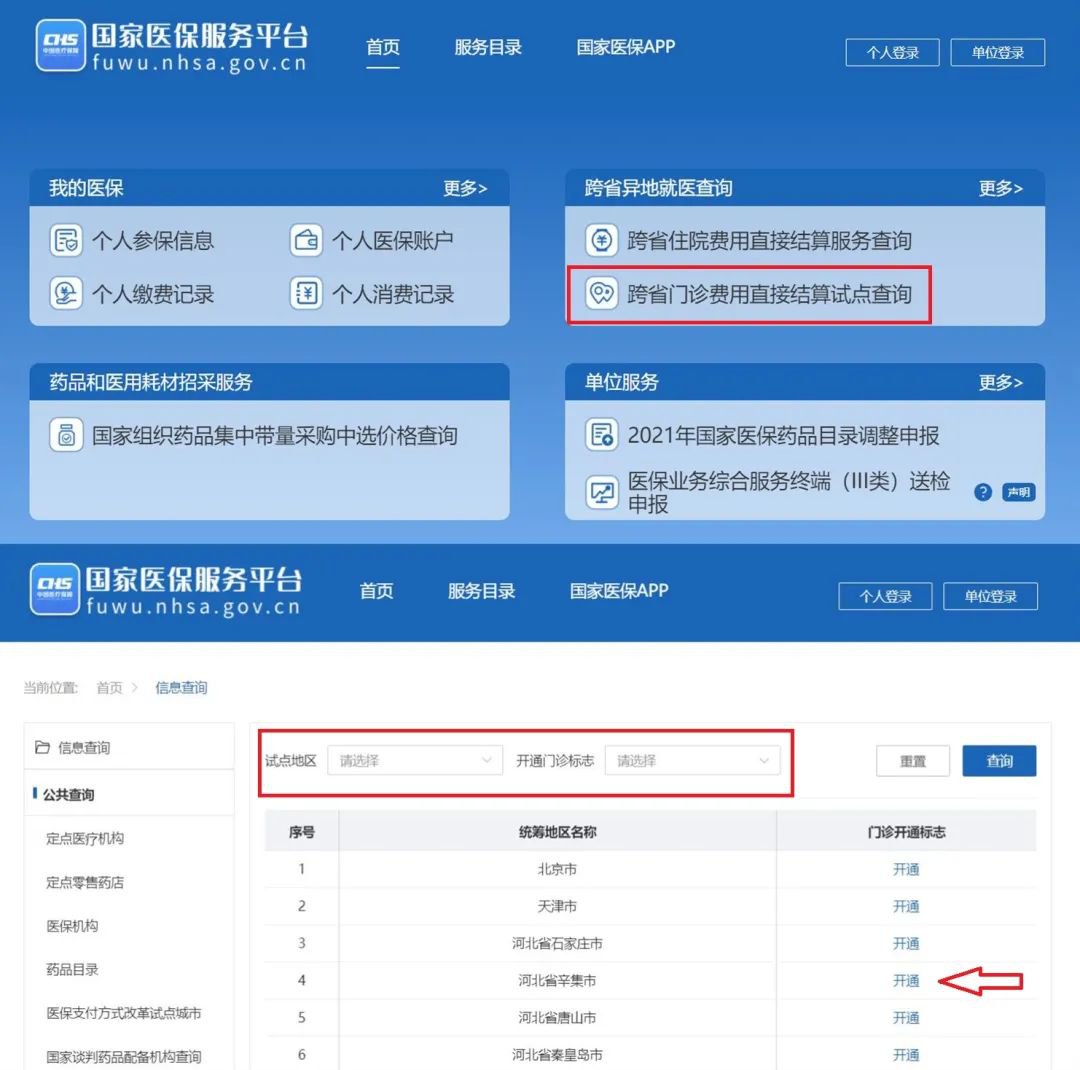The image size is (1080, 1070).
Task: Click 个人登录 button in lower header
Action: click(x=885, y=596)
